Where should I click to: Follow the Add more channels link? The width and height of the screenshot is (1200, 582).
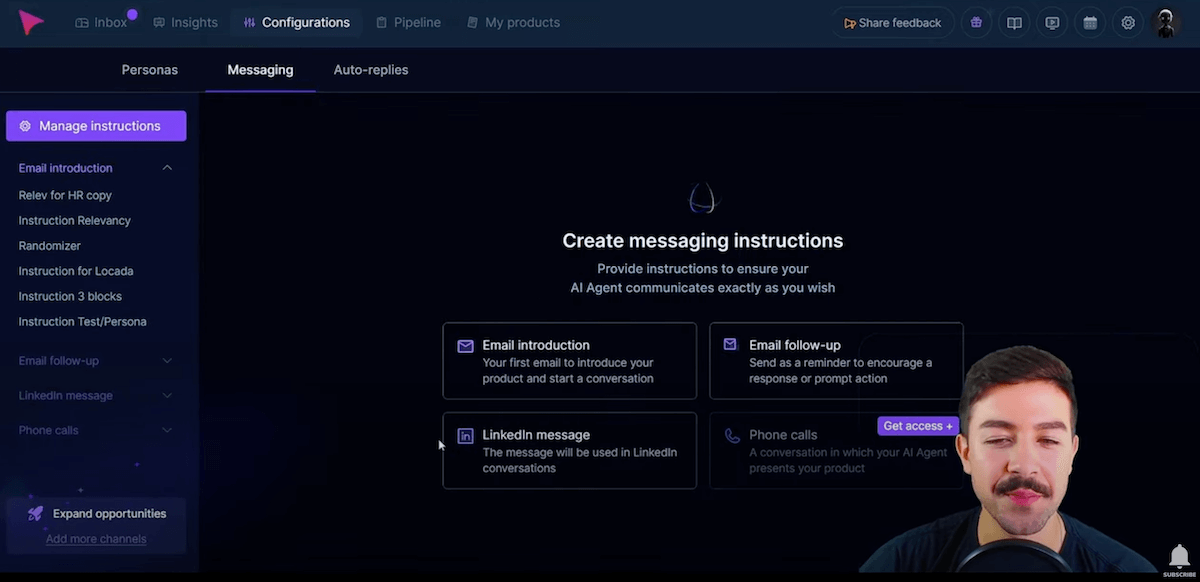tap(96, 539)
